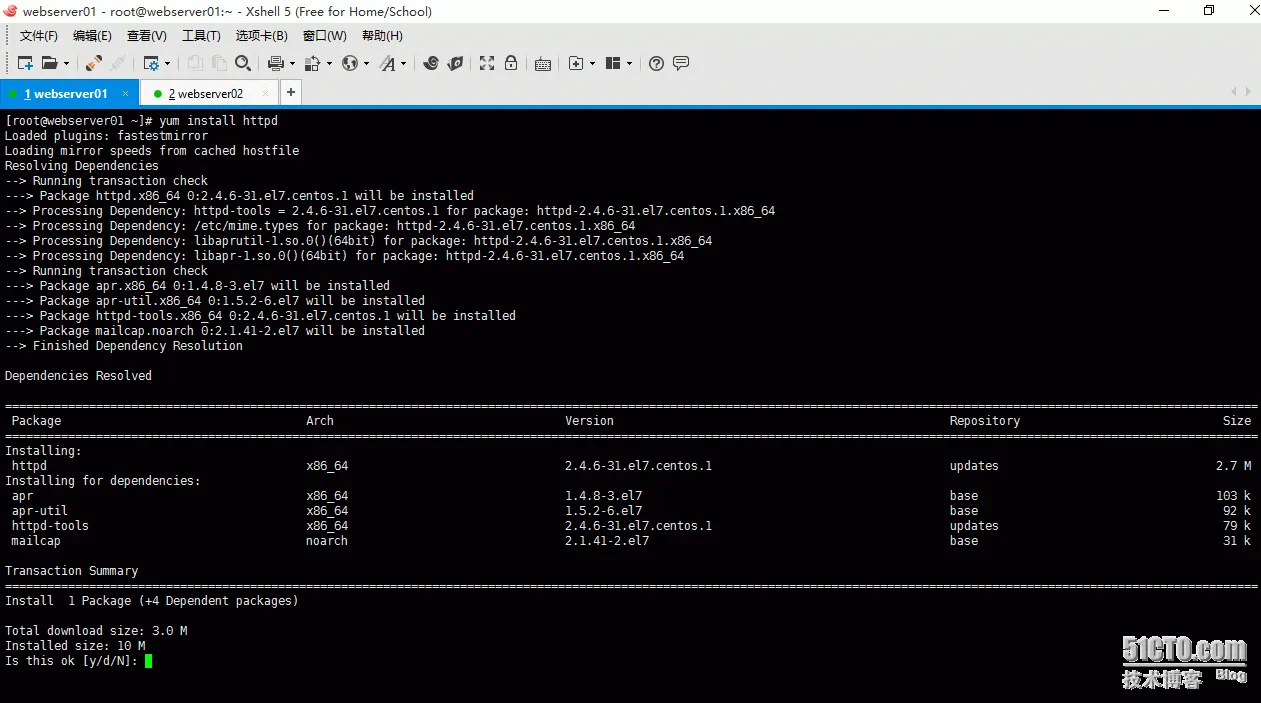Open the 文件(F) menu
This screenshot has height=703, width=1261.
pos(39,36)
